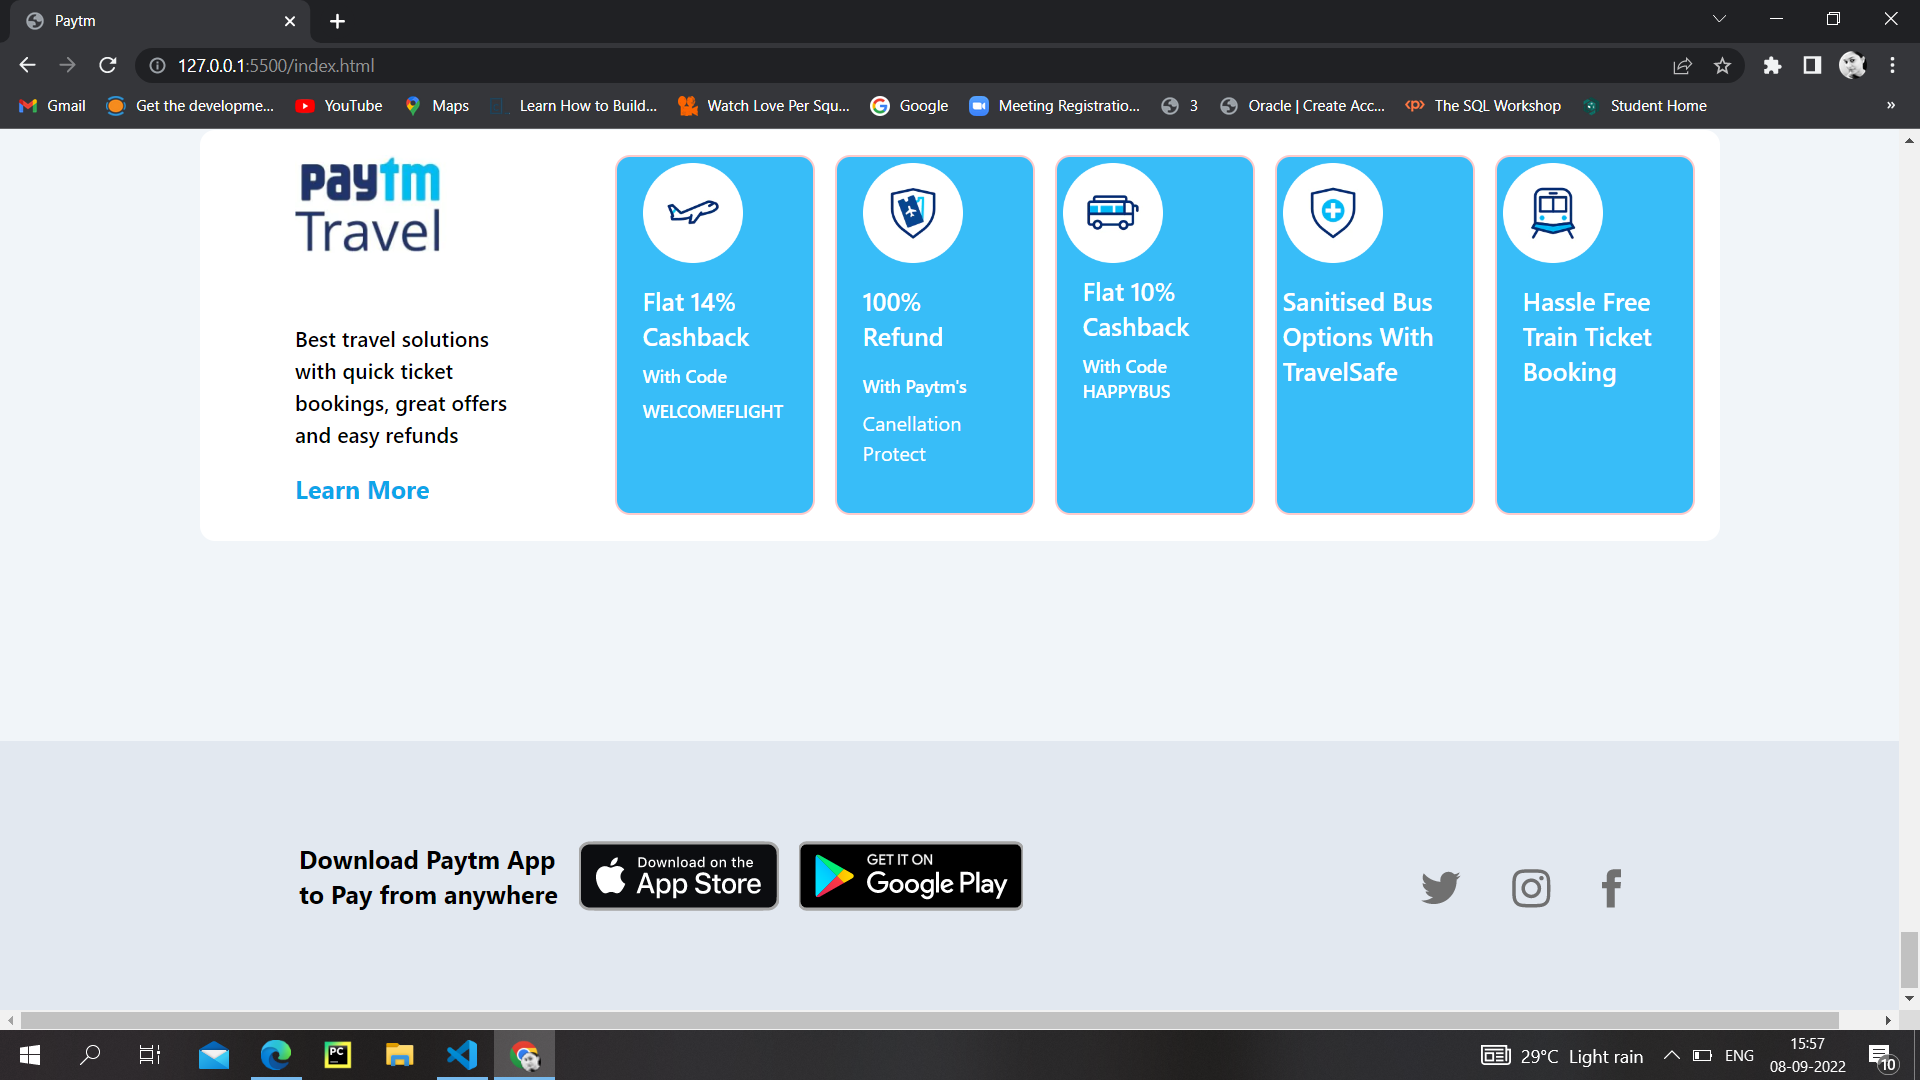1920x1080 pixels.
Task: Open the Instagram icon in the footer
Action: [x=1531, y=887]
